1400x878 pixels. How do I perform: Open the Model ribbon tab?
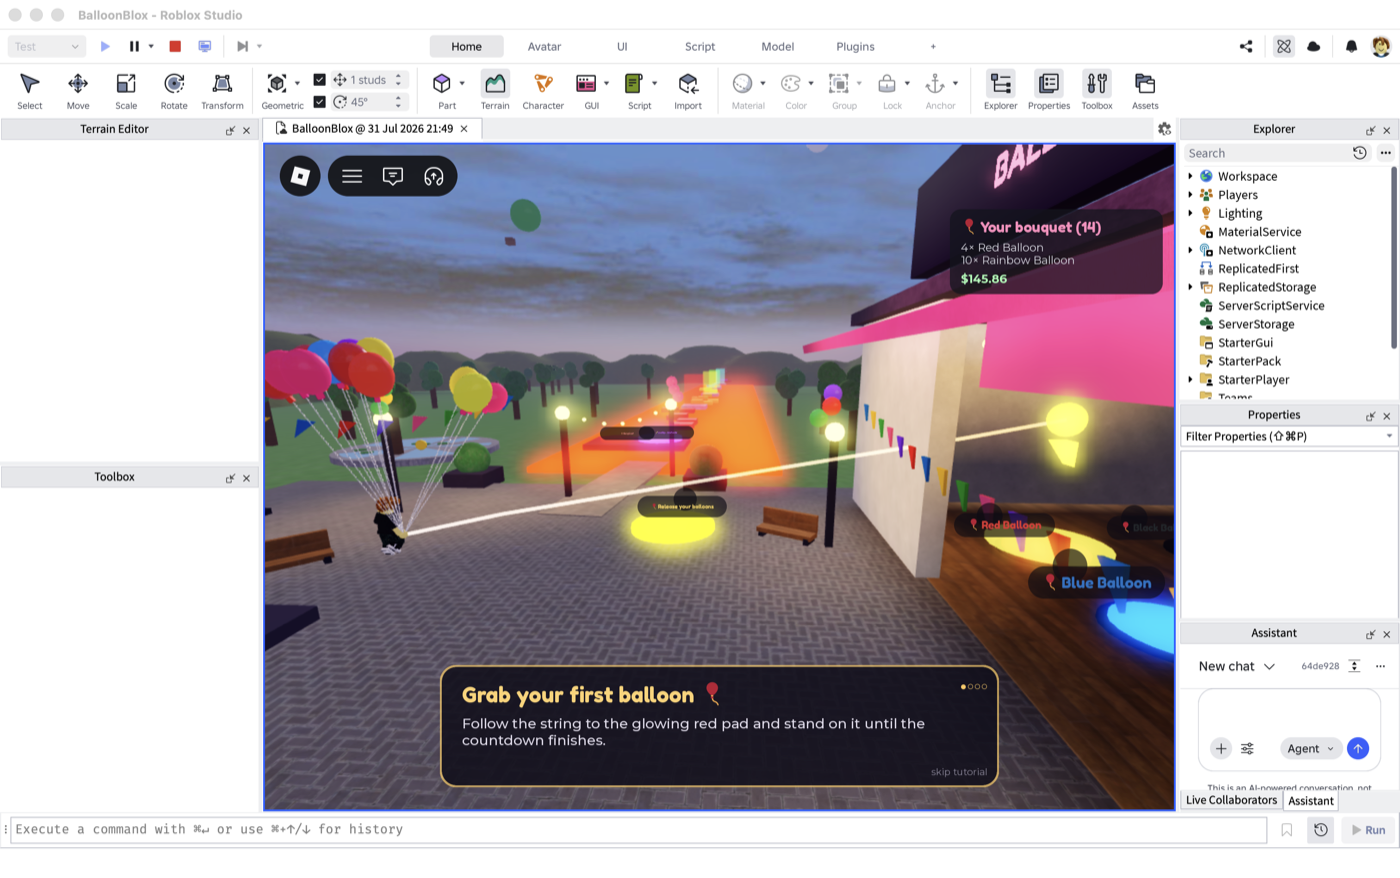(x=778, y=46)
